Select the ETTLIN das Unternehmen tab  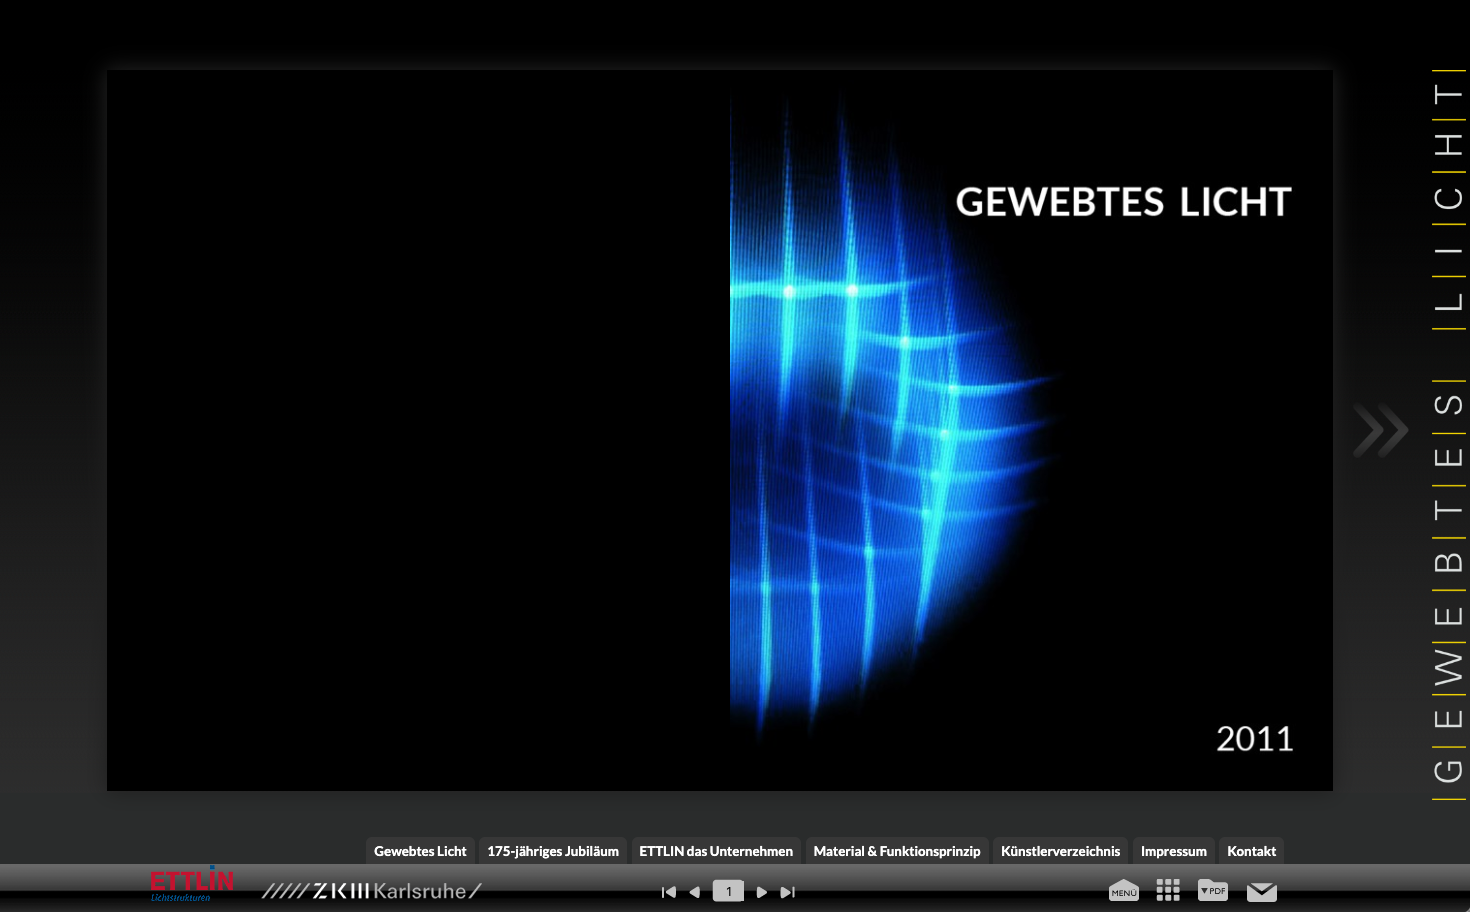[x=716, y=851]
